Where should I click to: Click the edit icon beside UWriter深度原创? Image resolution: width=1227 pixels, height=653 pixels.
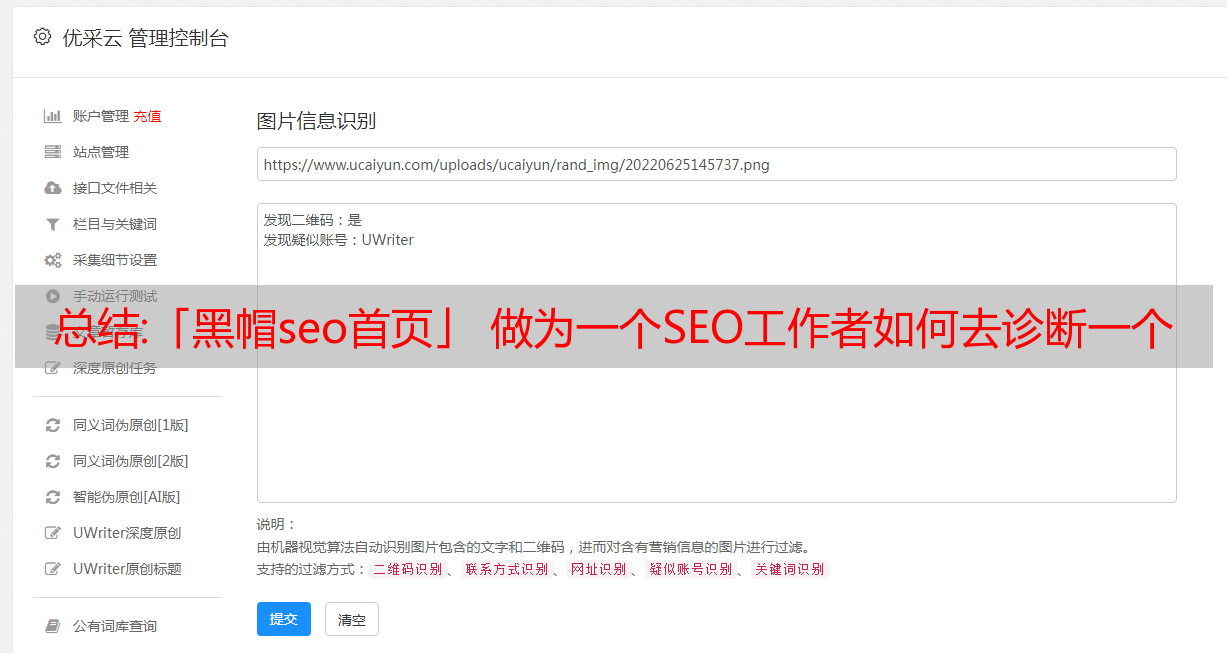coord(53,533)
